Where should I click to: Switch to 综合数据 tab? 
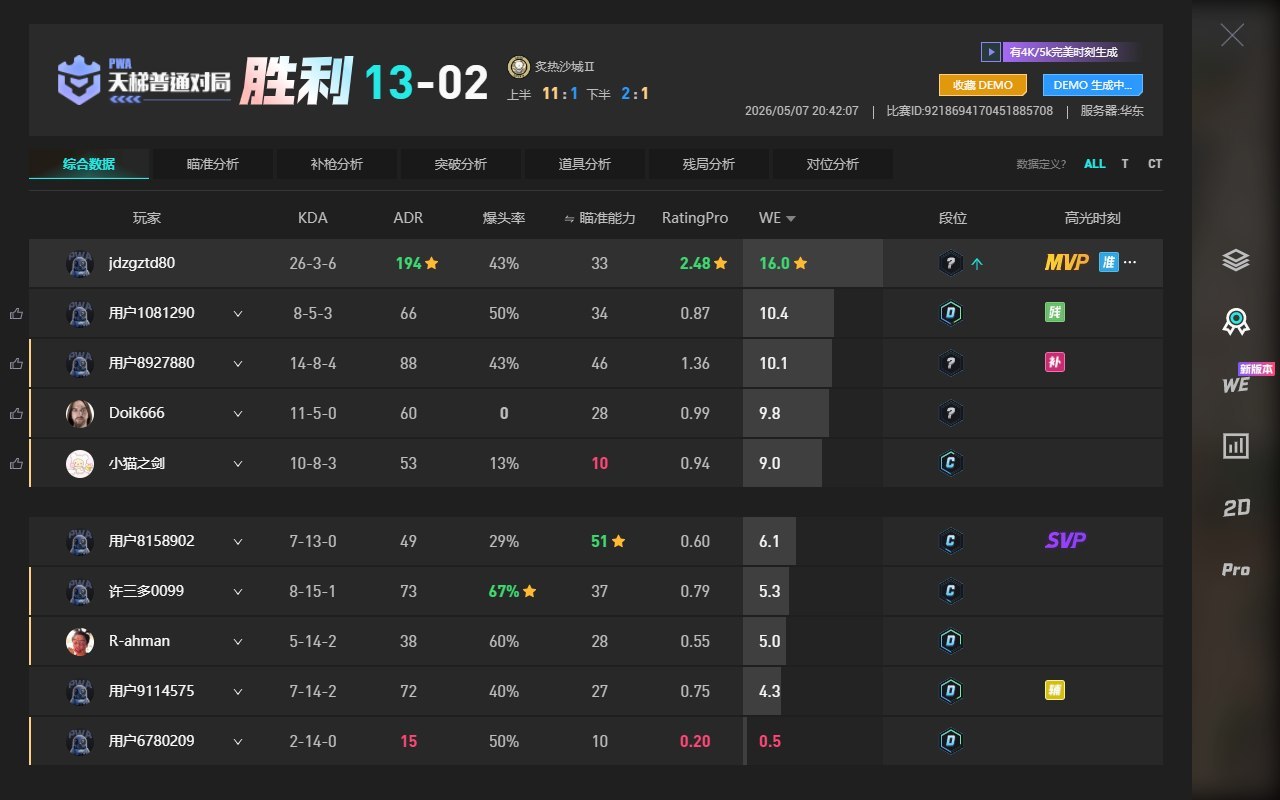(89, 164)
